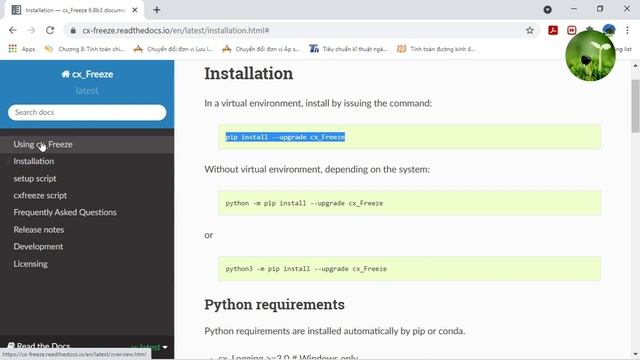The height and width of the screenshot is (360, 640).
Task: Click the scrollbar down arrow
Action: (x=635, y=354)
